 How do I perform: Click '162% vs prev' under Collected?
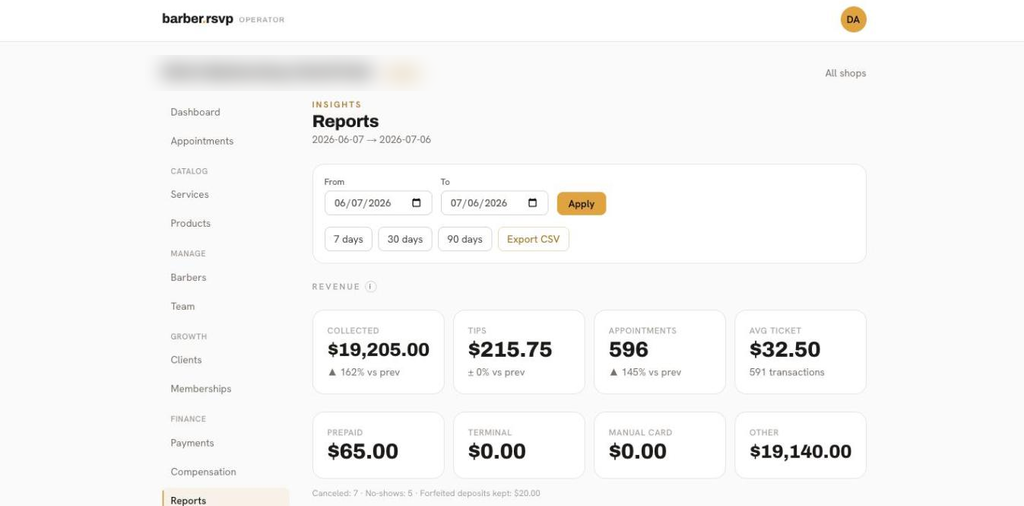point(364,372)
